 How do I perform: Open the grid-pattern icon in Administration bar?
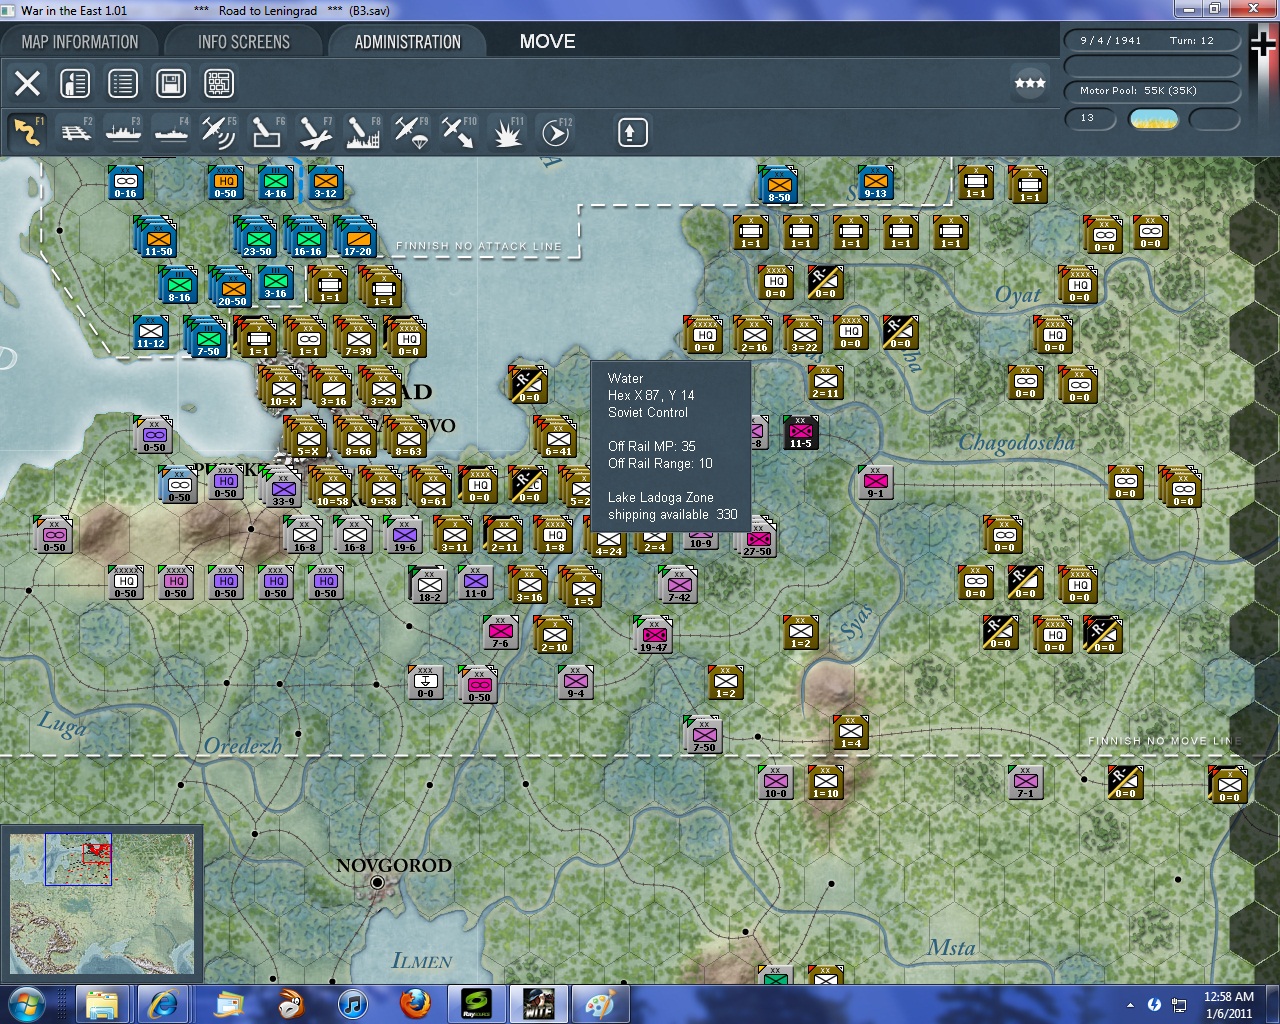[x=219, y=83]
